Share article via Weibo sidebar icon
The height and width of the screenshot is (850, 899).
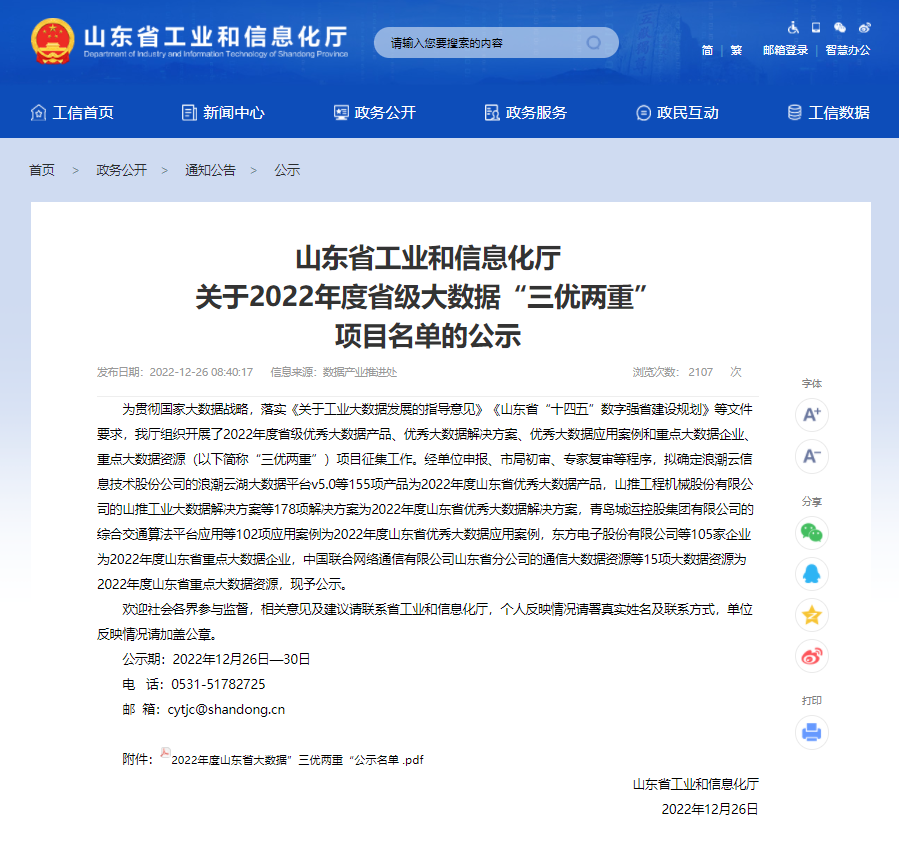pos(812,656)
